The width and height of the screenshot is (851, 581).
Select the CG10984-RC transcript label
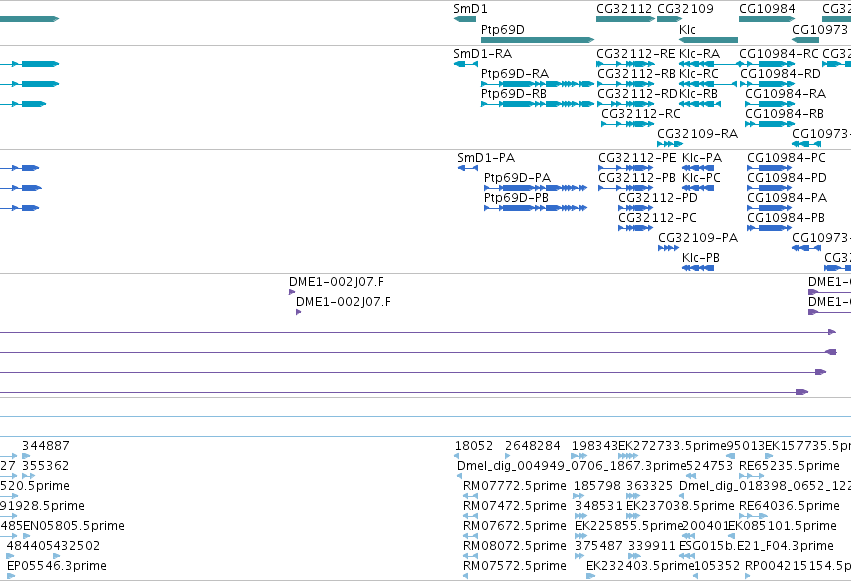pos(779,54)
